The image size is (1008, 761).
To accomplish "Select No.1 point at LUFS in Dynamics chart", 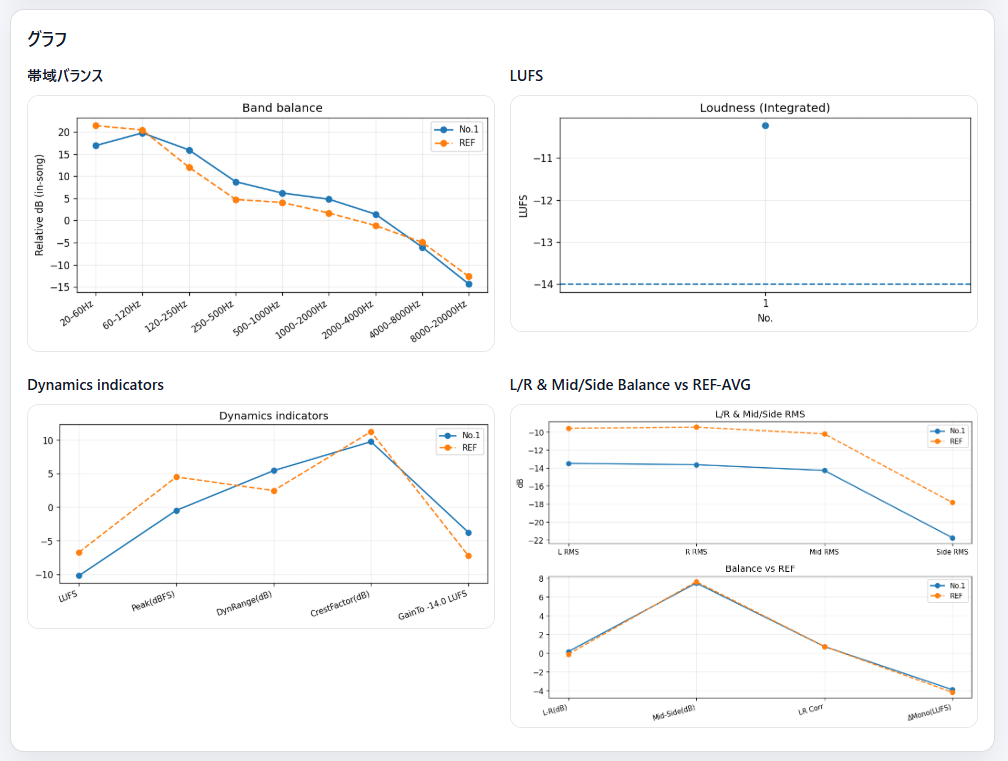I will click(79, 575).
